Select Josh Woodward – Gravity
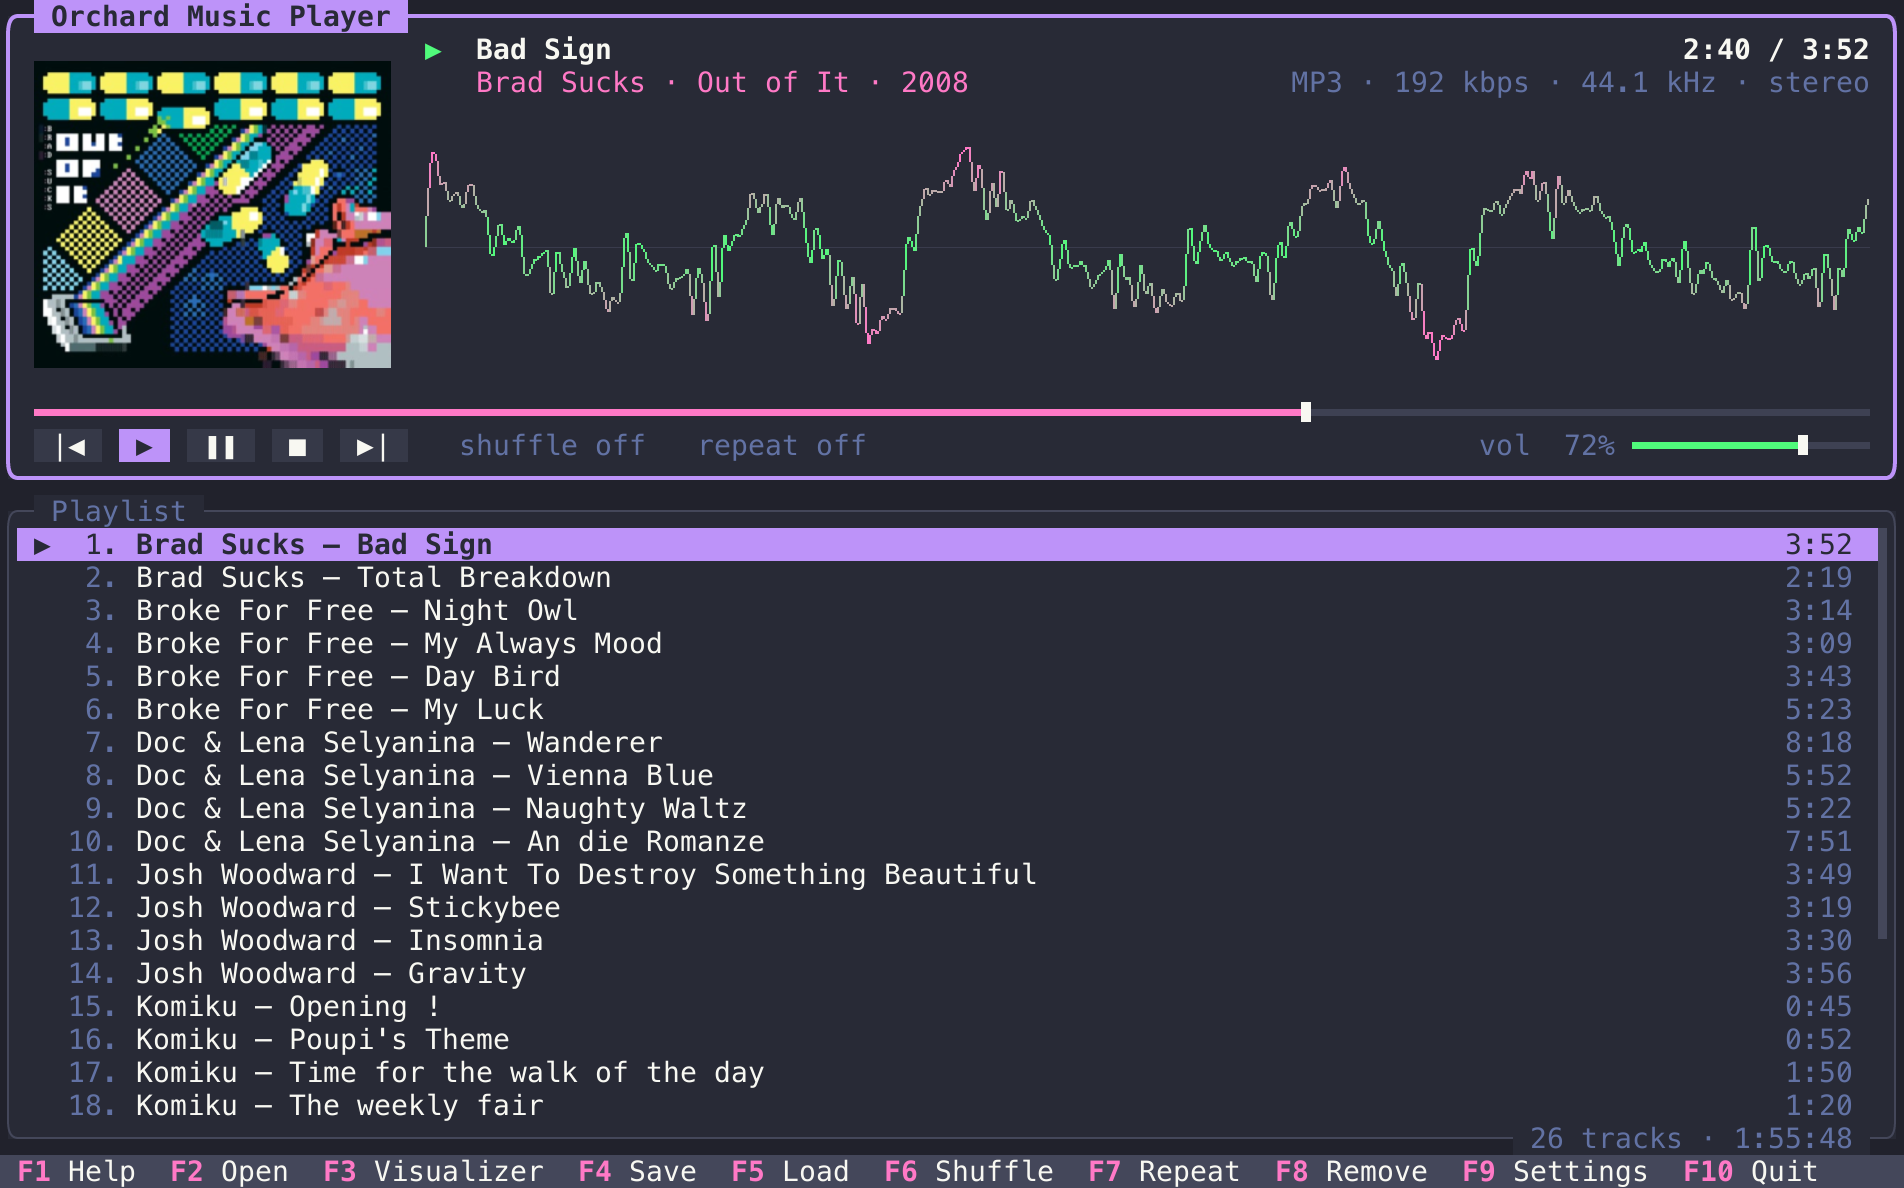 947,974
